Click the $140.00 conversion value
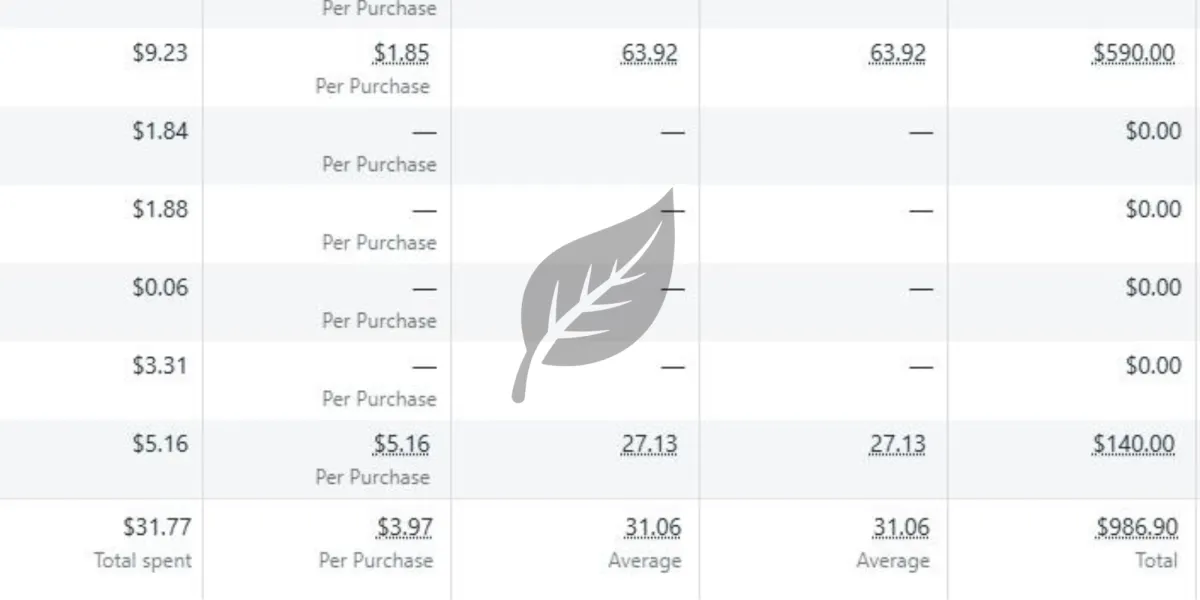 [x=1134, y=443]
